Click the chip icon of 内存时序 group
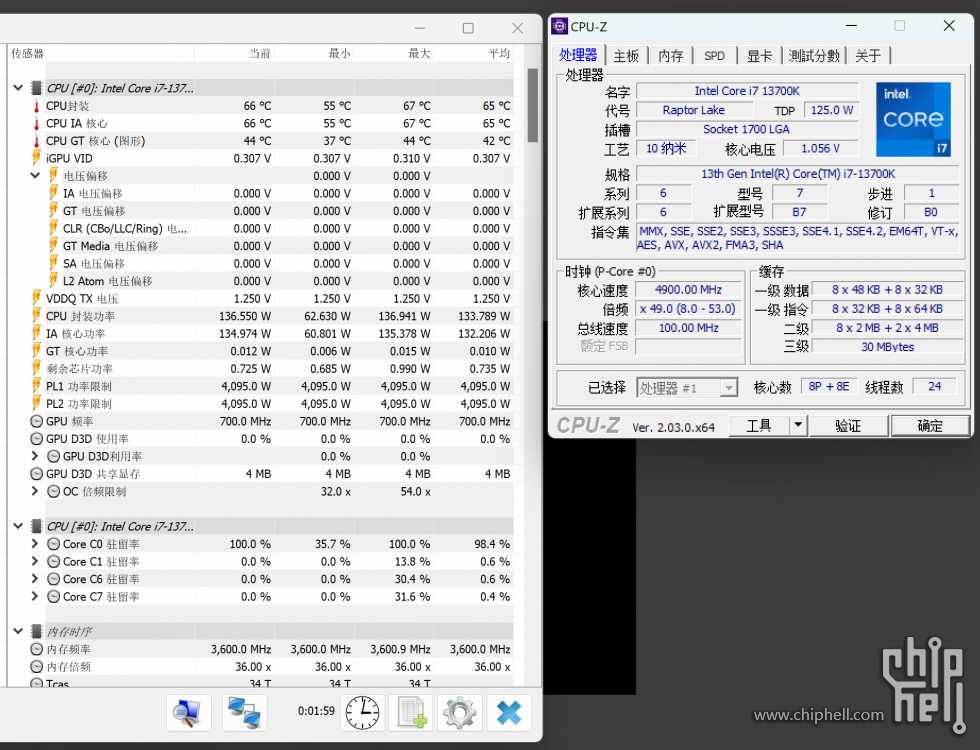 click(x=37, y=631)
